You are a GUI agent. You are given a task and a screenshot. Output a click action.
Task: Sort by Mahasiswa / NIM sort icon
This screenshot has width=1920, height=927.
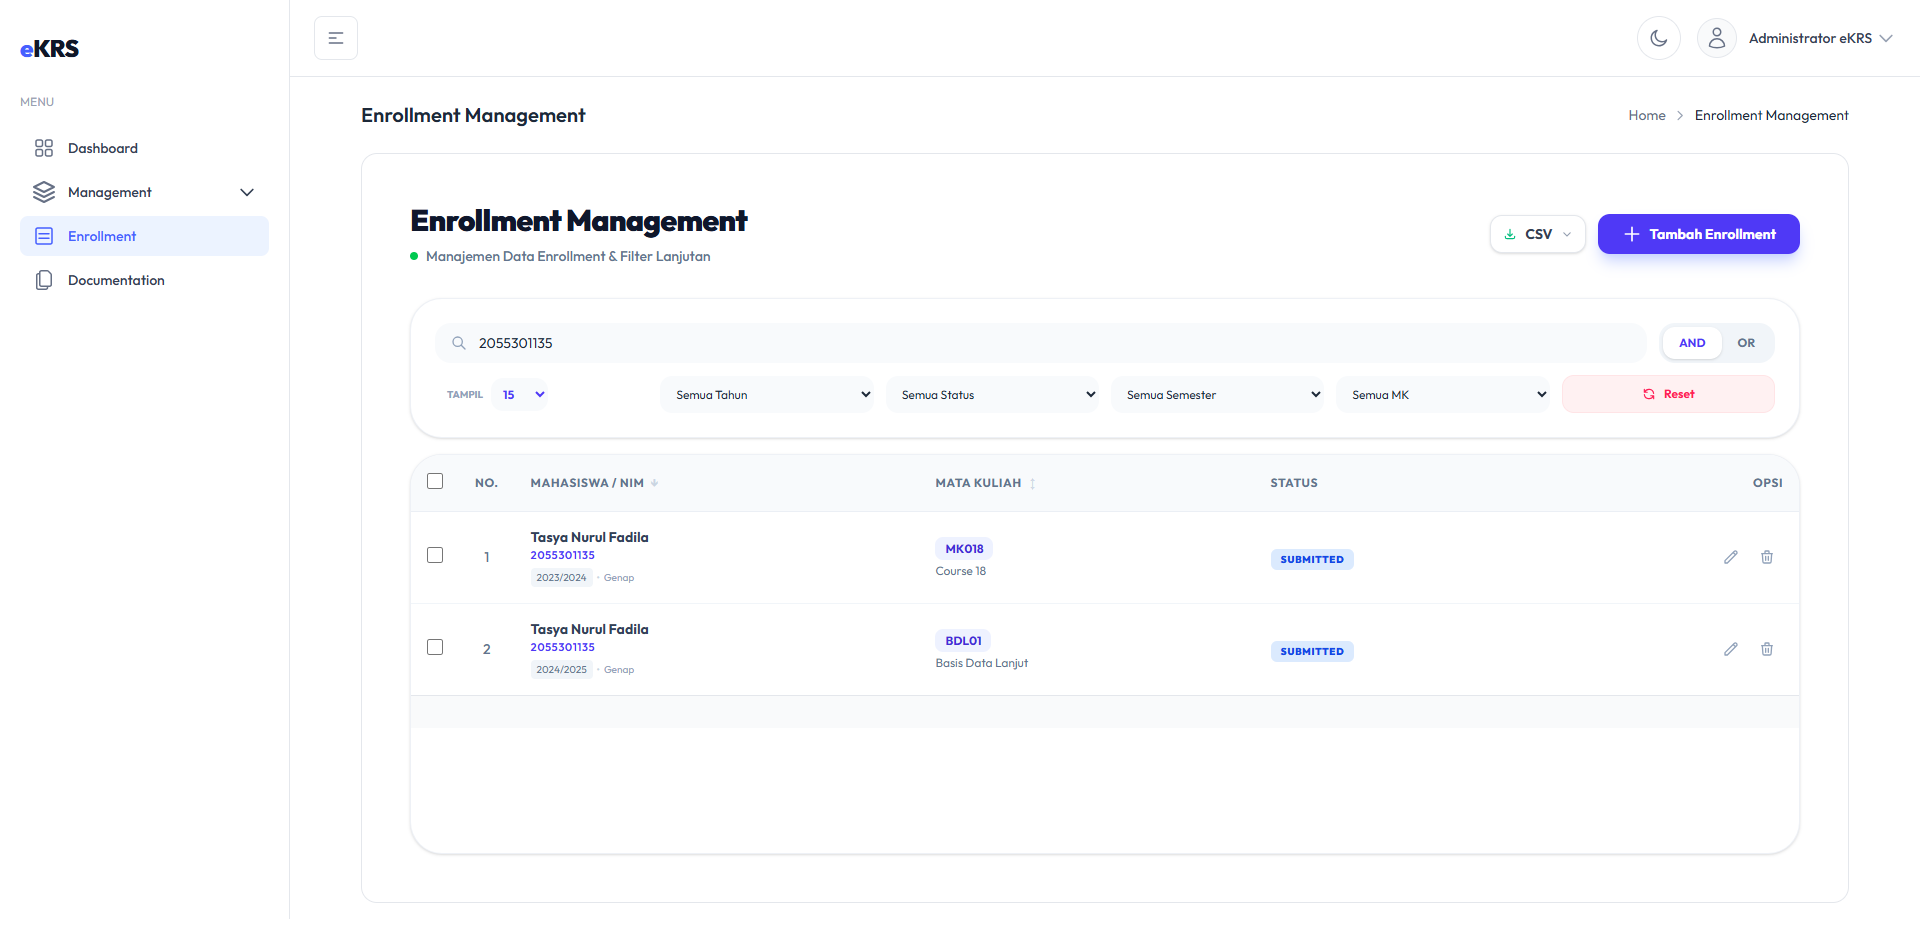click(655, 483)
